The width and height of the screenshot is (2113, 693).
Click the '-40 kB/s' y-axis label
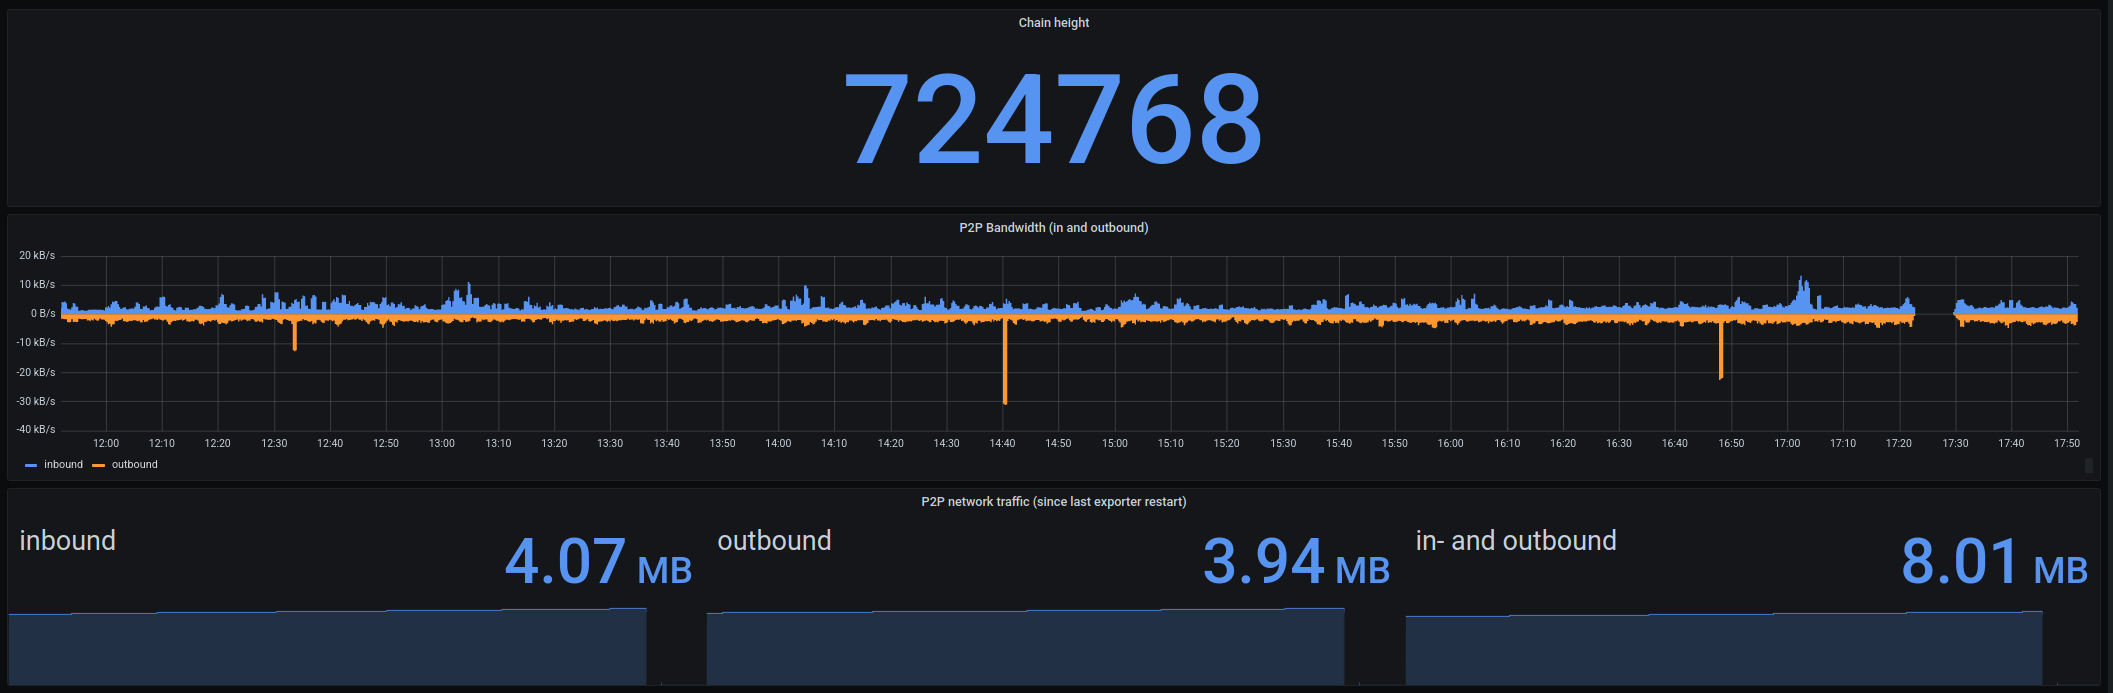tap(36, 430)
